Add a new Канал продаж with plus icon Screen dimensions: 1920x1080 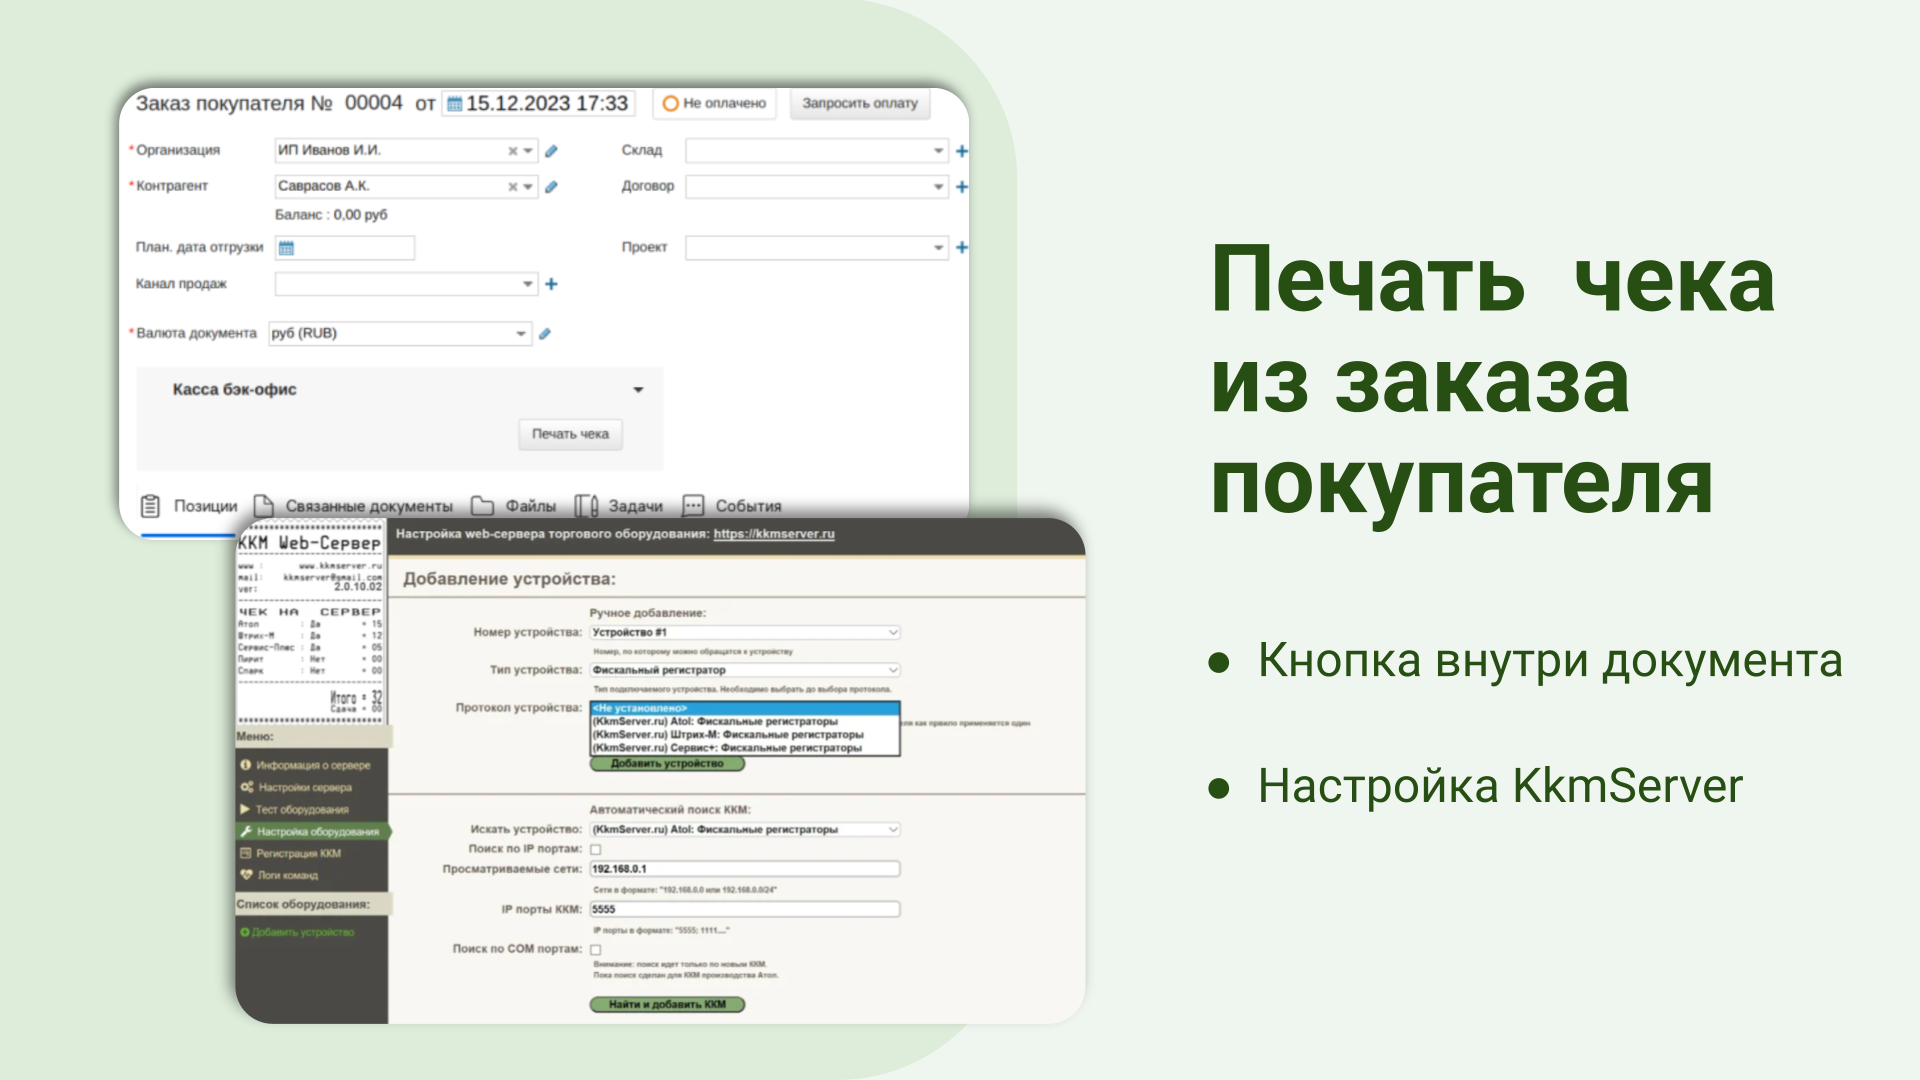(551, 284)
